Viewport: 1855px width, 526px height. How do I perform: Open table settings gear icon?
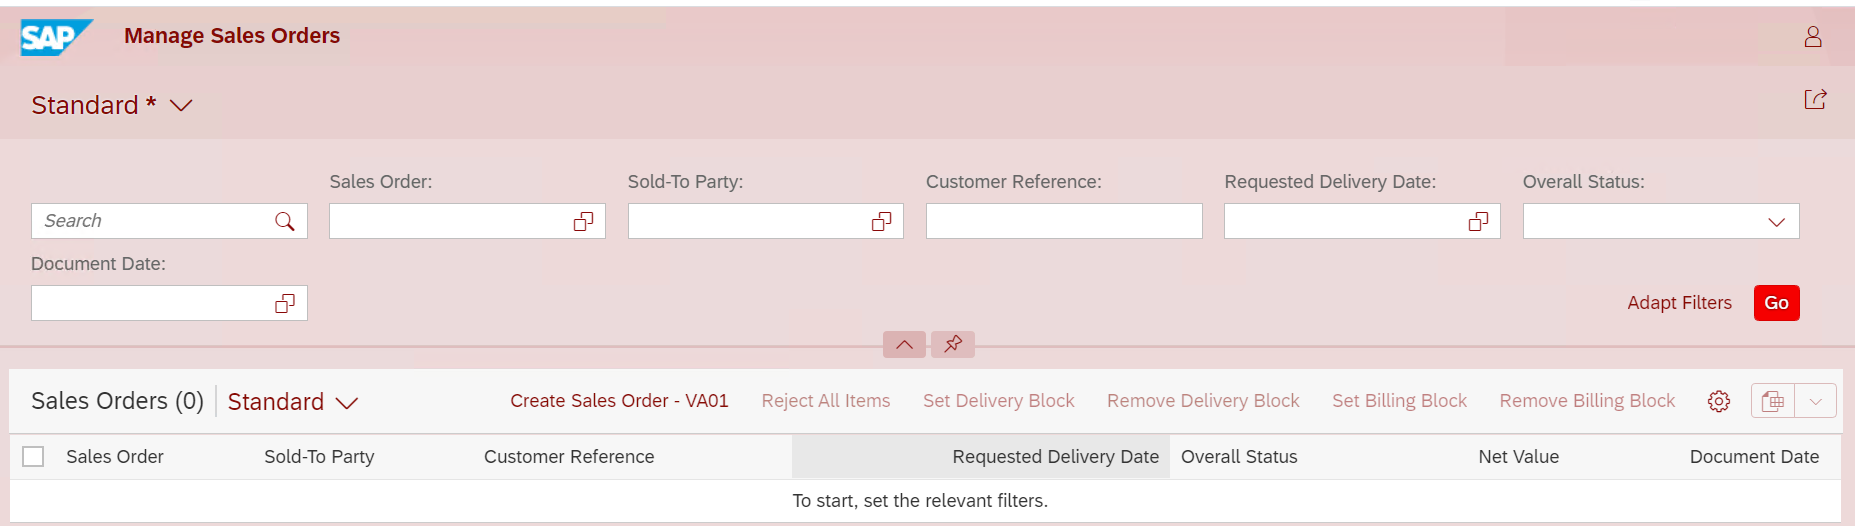click(1719, 401)
